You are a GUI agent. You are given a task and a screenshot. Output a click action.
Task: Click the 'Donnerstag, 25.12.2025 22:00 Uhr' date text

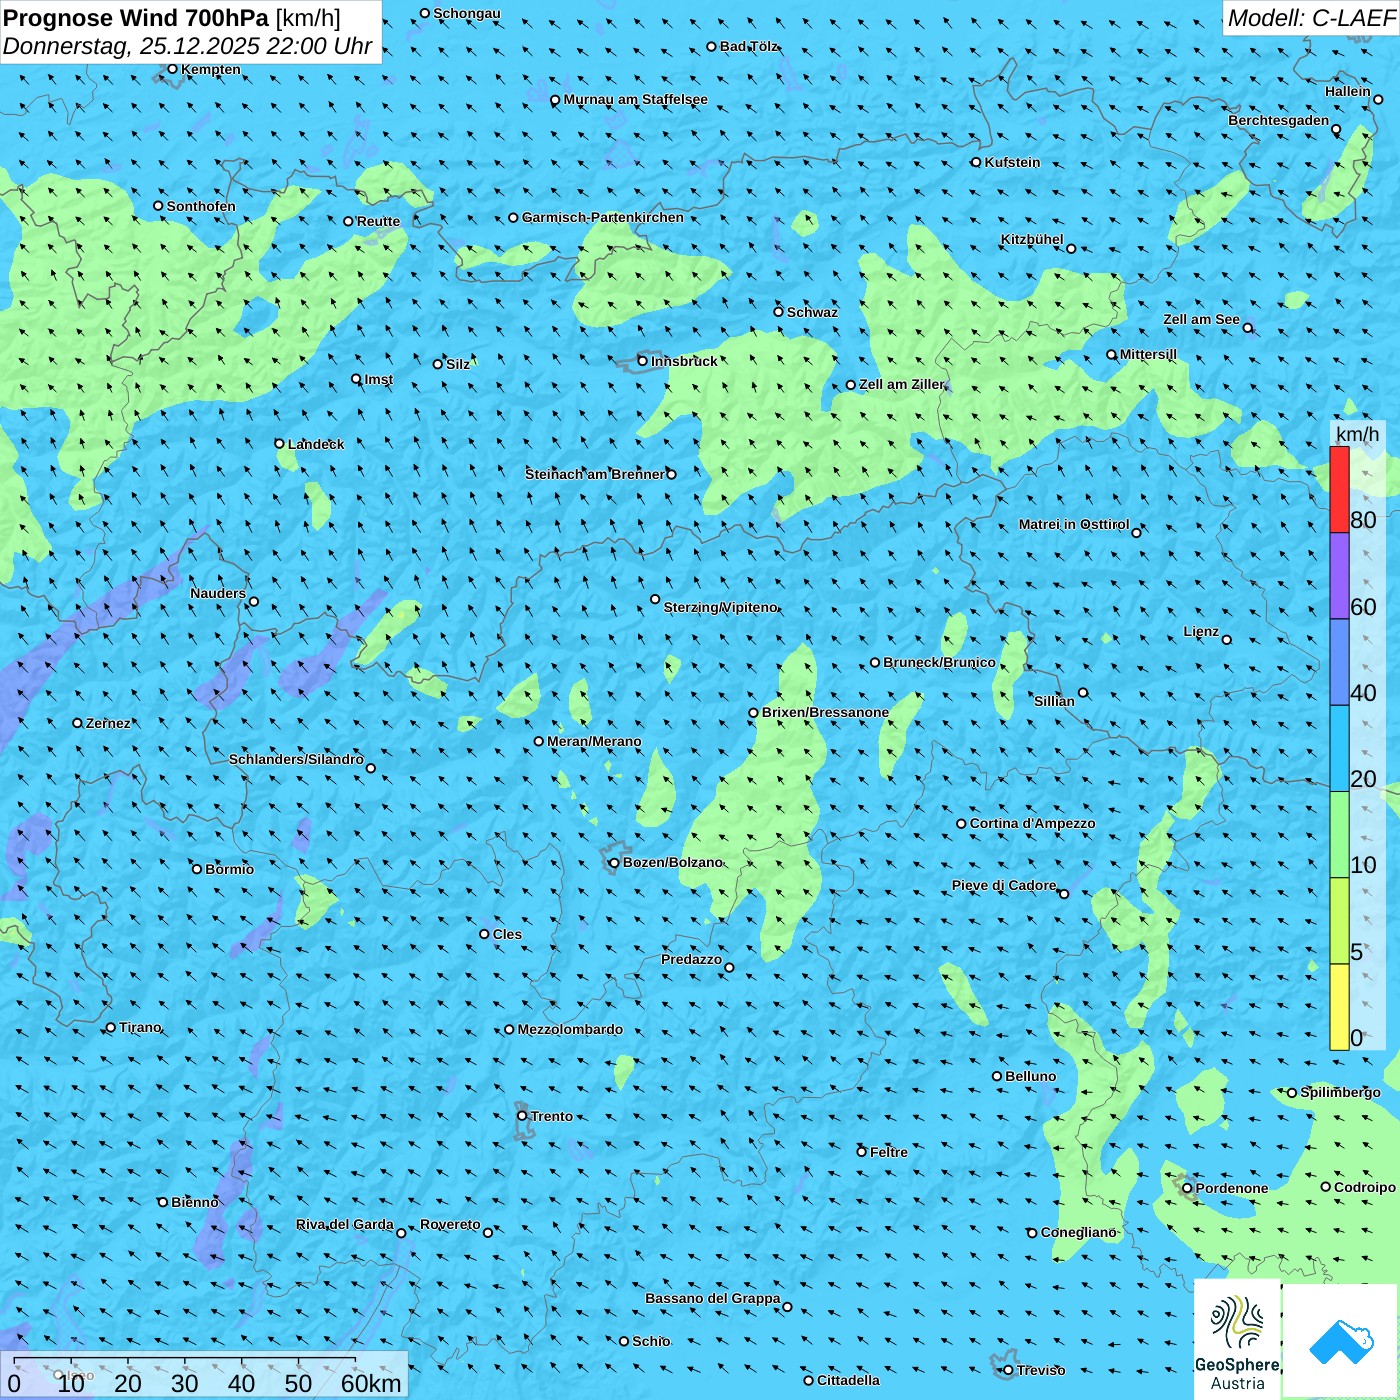tap(188, 46)
